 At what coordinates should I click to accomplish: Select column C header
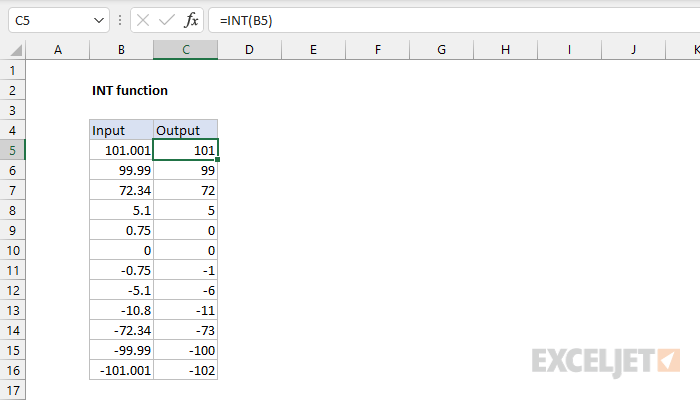185,50
